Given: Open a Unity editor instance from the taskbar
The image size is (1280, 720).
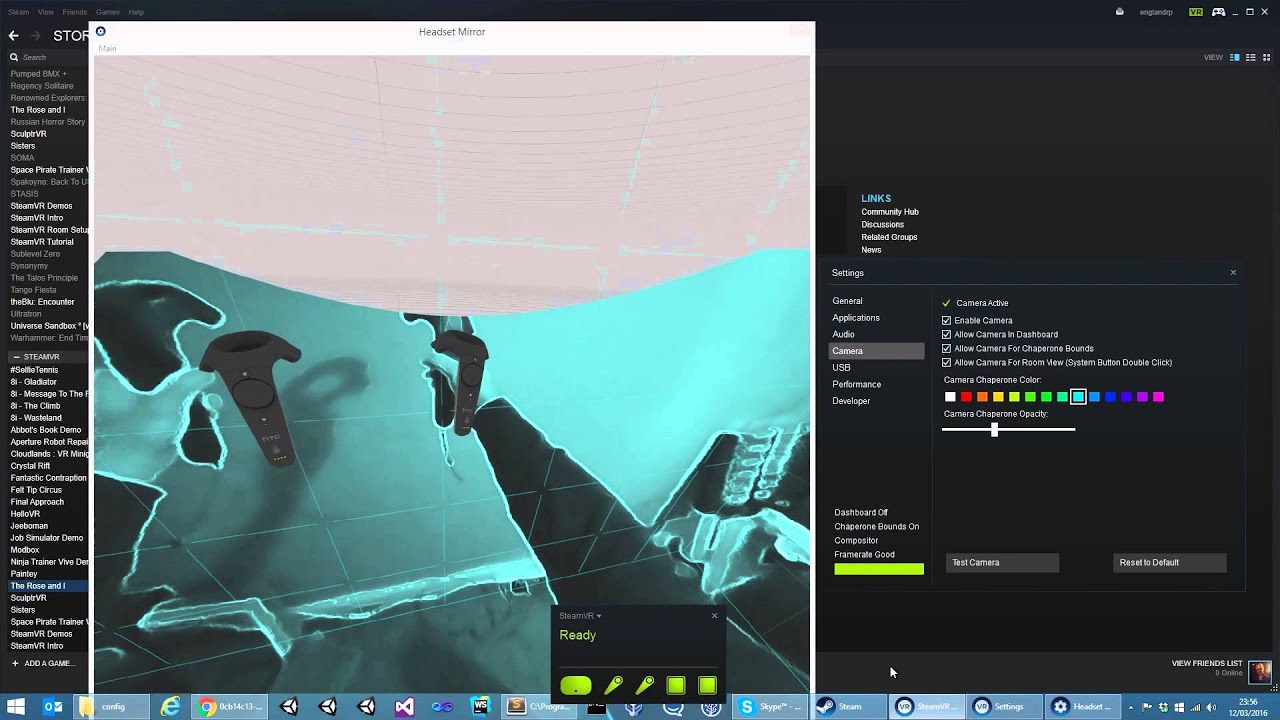Looking at the screenshot, I should [x=288, y=706].
